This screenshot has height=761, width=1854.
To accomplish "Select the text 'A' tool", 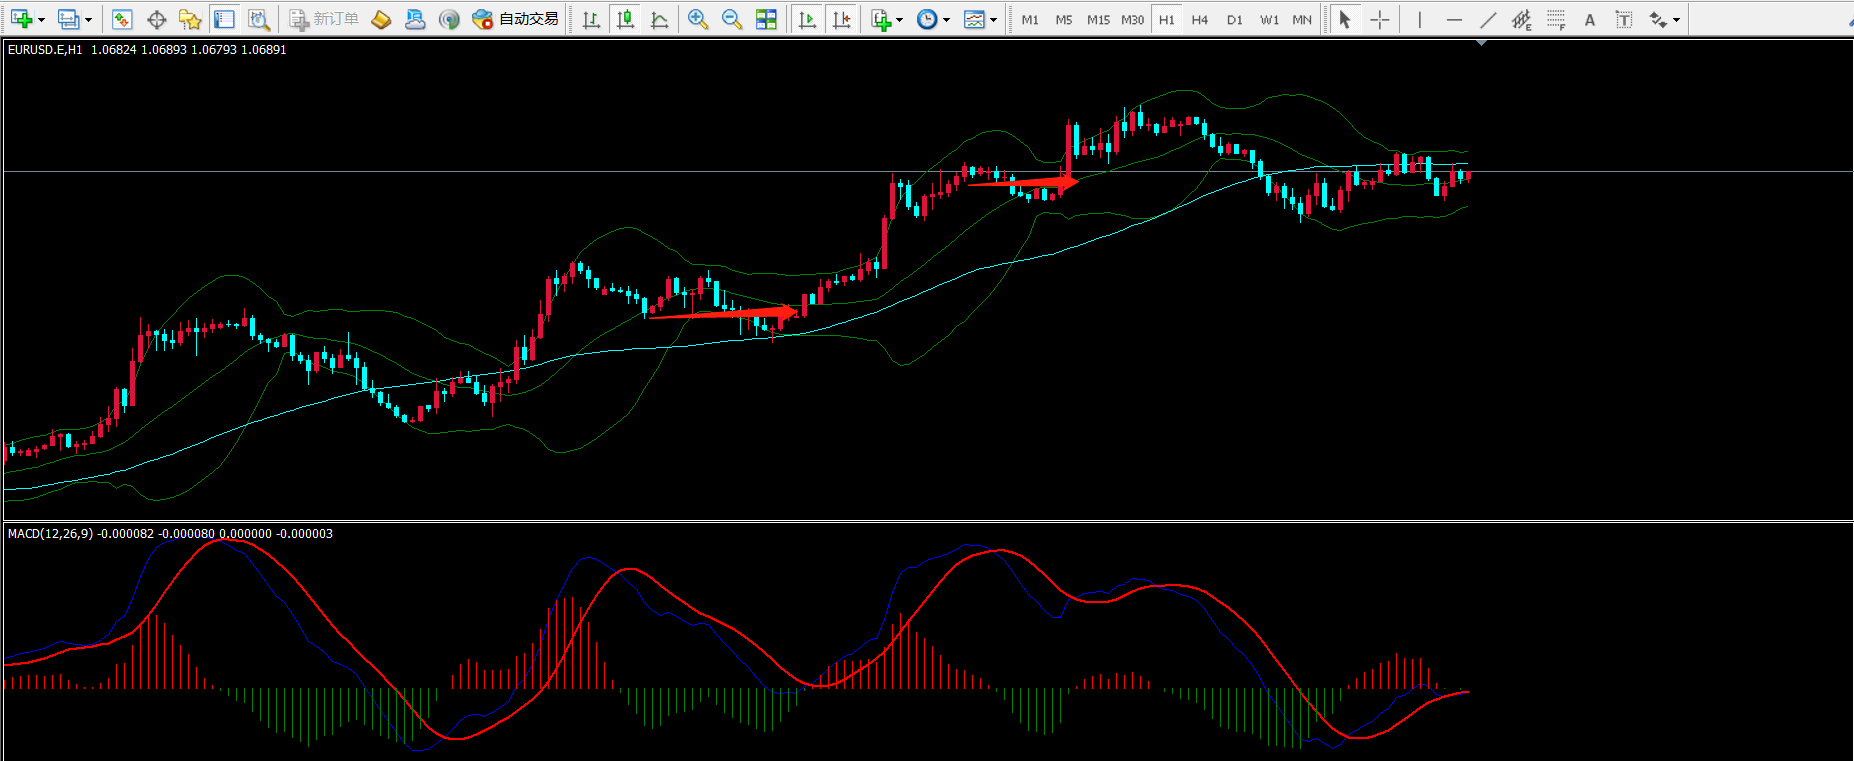I will (1590, 19).
